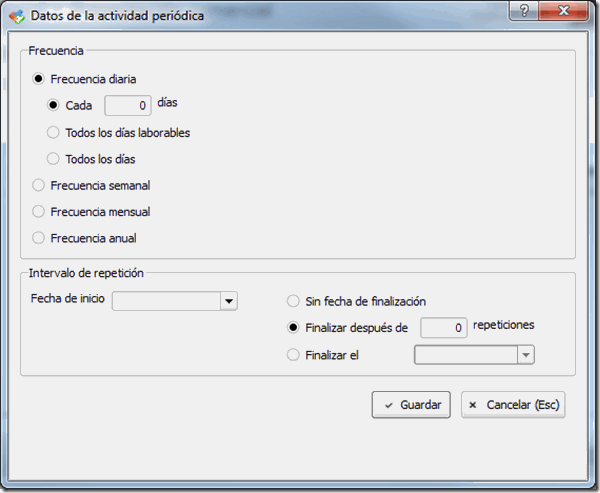
Task: Click the "Frecuencia" group label
Action: click(x=56, y=51)
